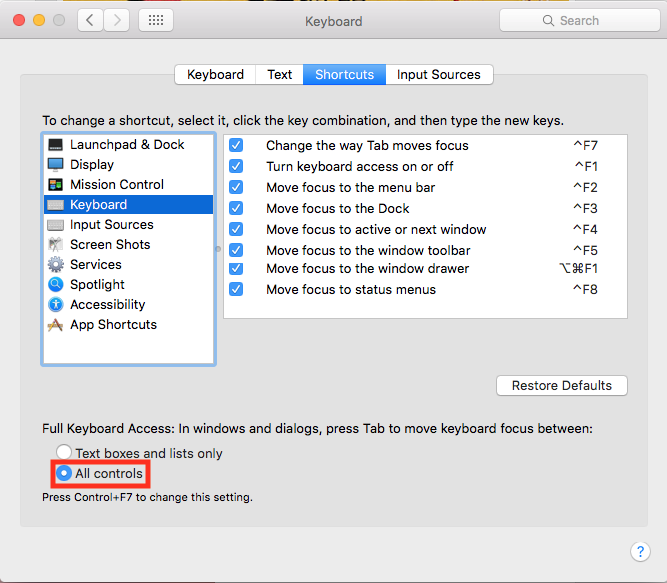
Task: Click the Screen Shots icon
Action: pos(55,245)
